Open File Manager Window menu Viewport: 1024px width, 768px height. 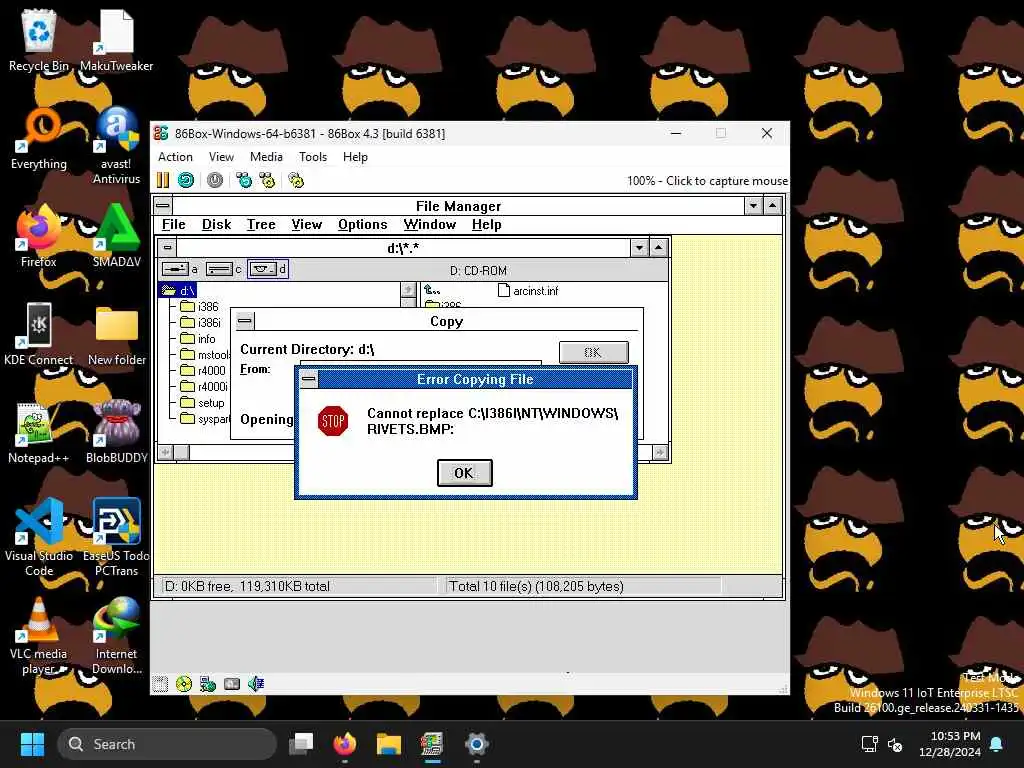point(429,225)
